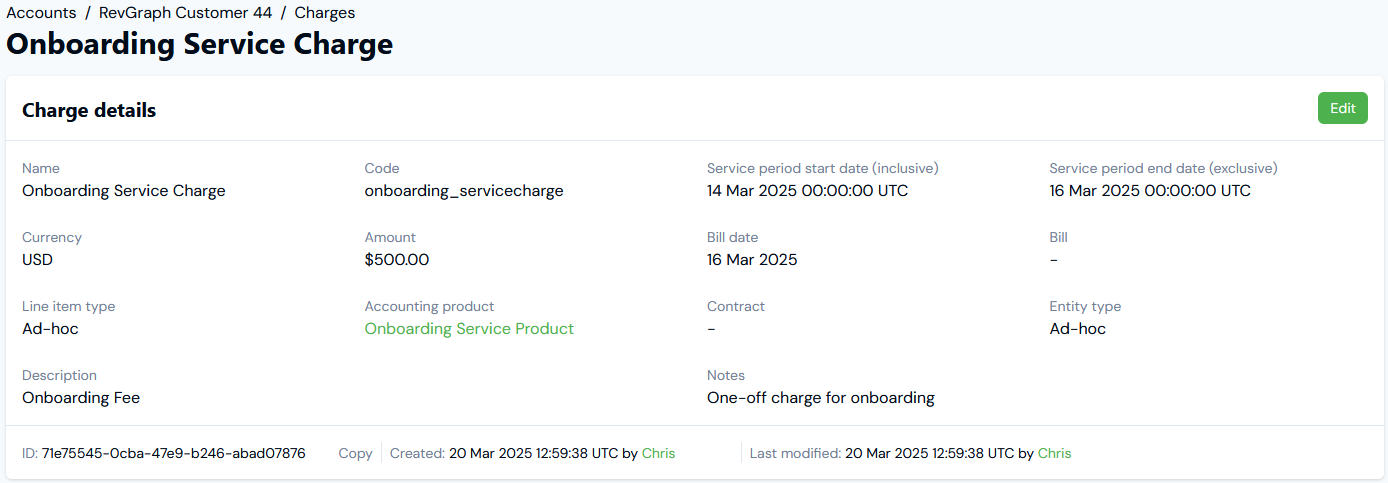The width and height of the screenshot is (1388, 483).
Task: Click the Ad-hoc value under Entity type
Action: [1078, 328]
